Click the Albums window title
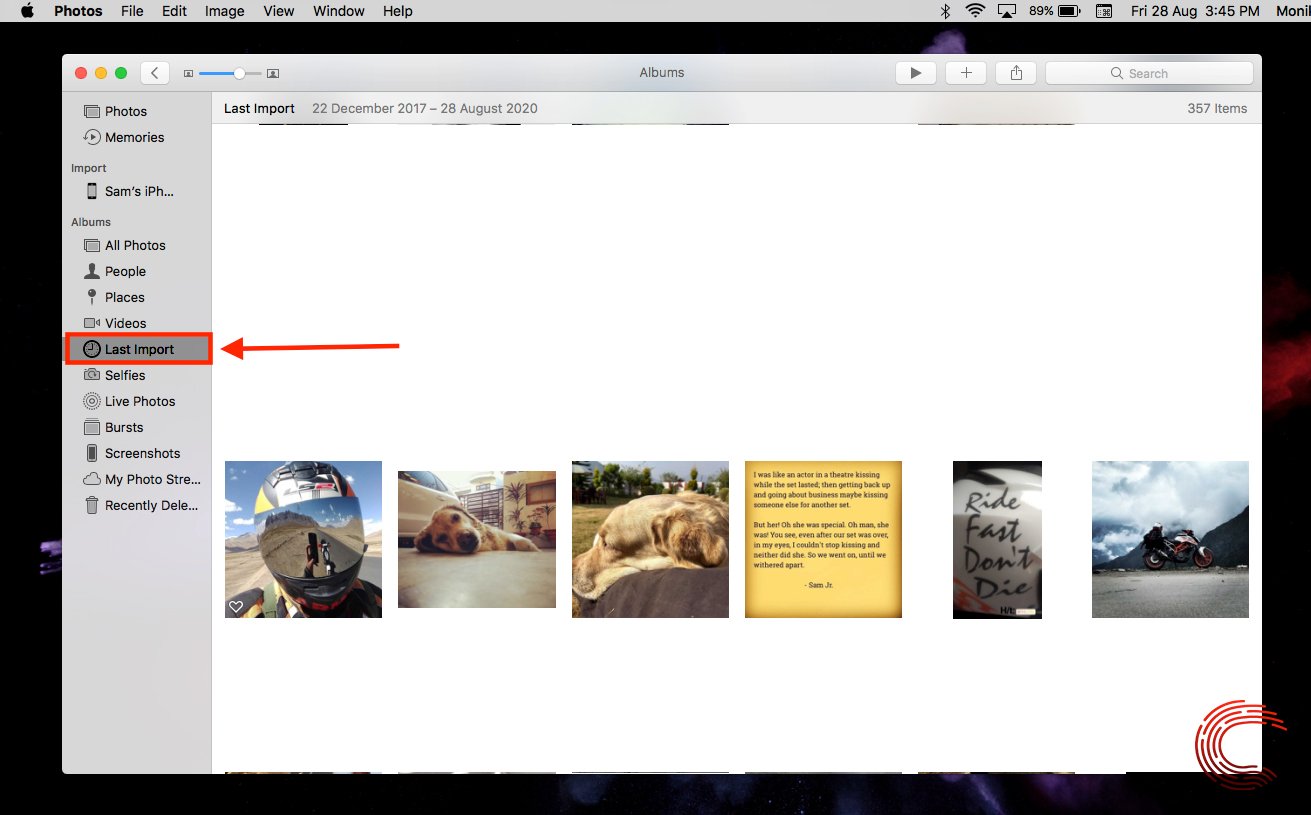 [x=662, y=72]
